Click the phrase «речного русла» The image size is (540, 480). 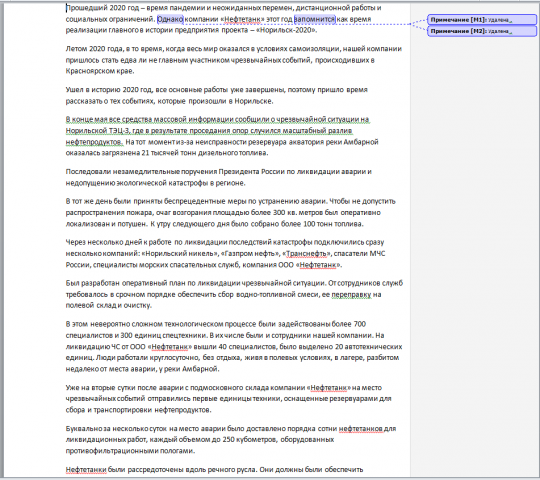(231, 470)
